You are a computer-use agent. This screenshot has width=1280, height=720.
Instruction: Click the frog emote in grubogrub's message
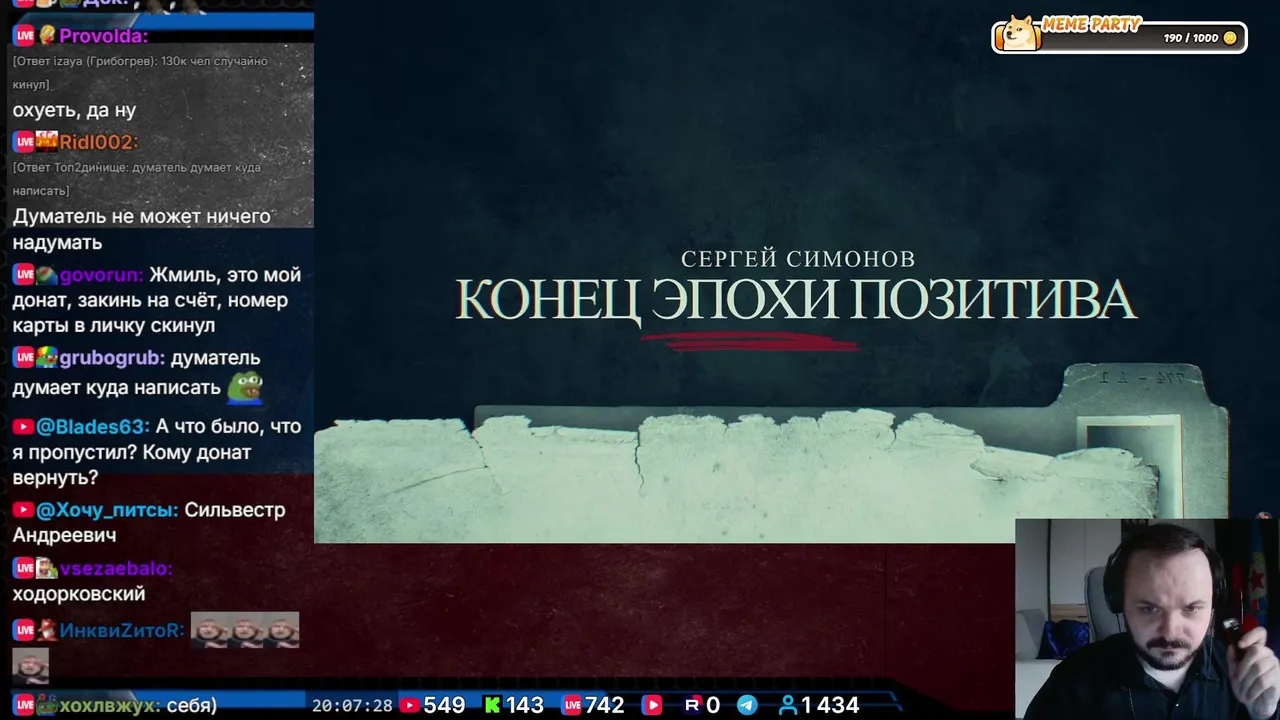245,387
